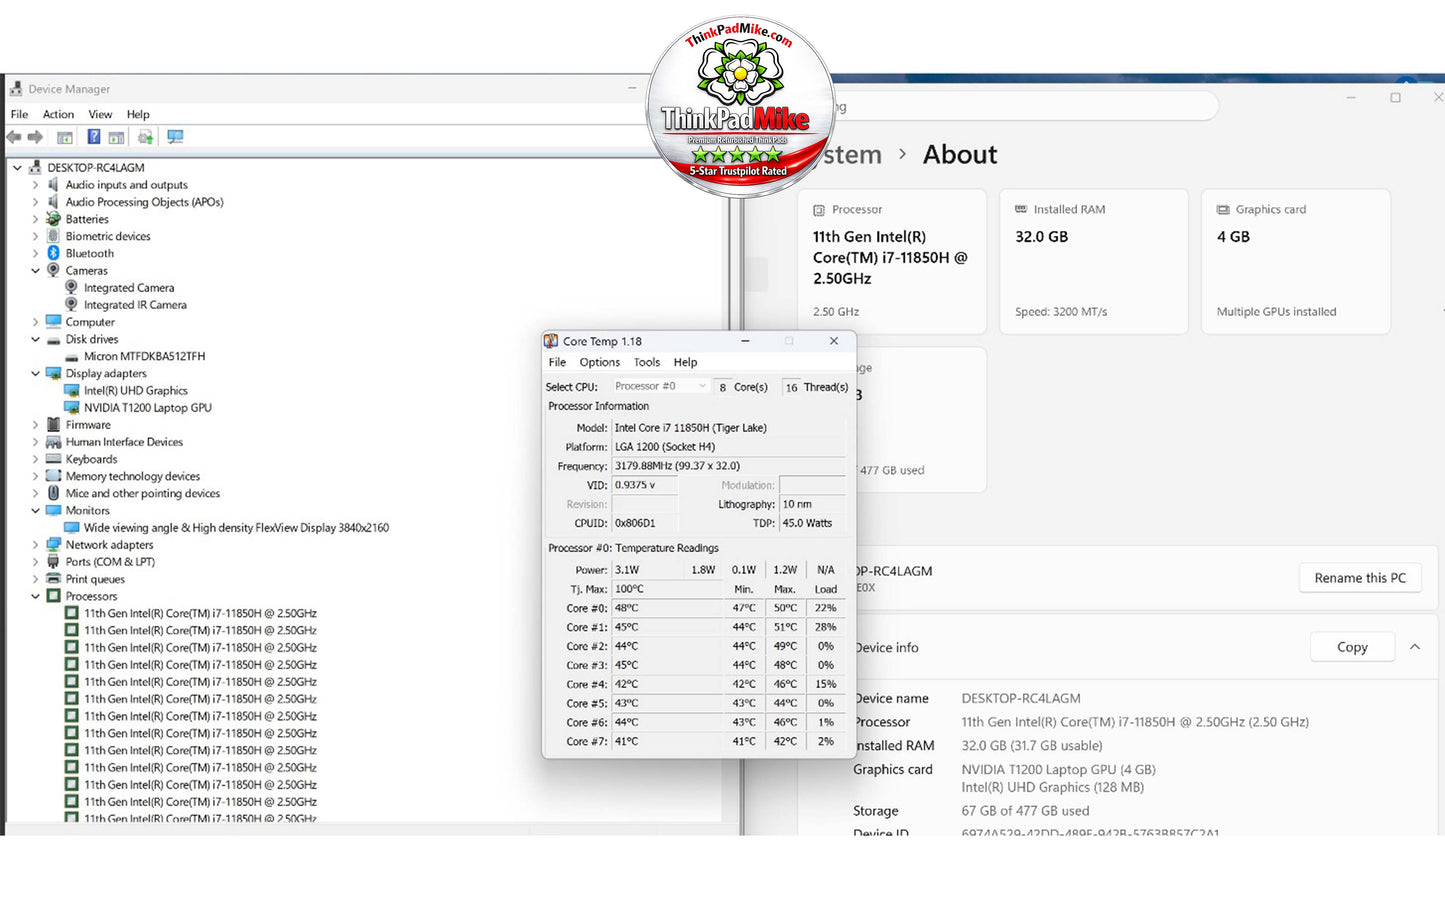Click the Forward arrow in Device Manager toolbar
Image resolution: width=1445 pixels, height=908 pixels.
point(35,137)
